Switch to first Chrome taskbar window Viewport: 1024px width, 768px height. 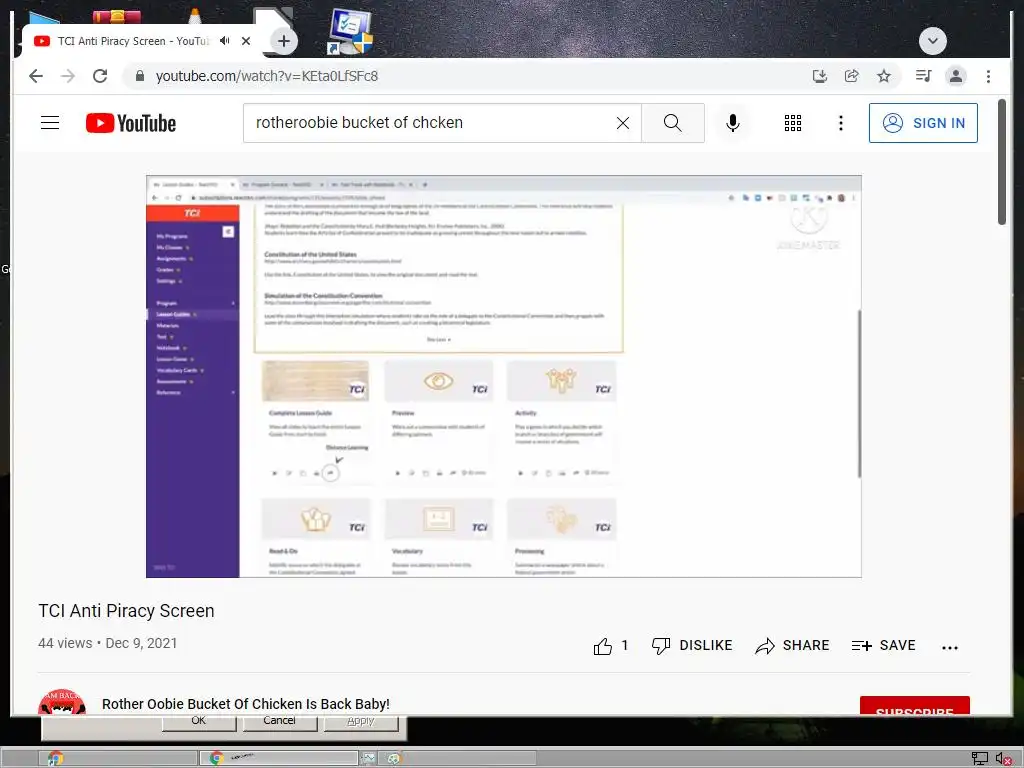point(118,758)
